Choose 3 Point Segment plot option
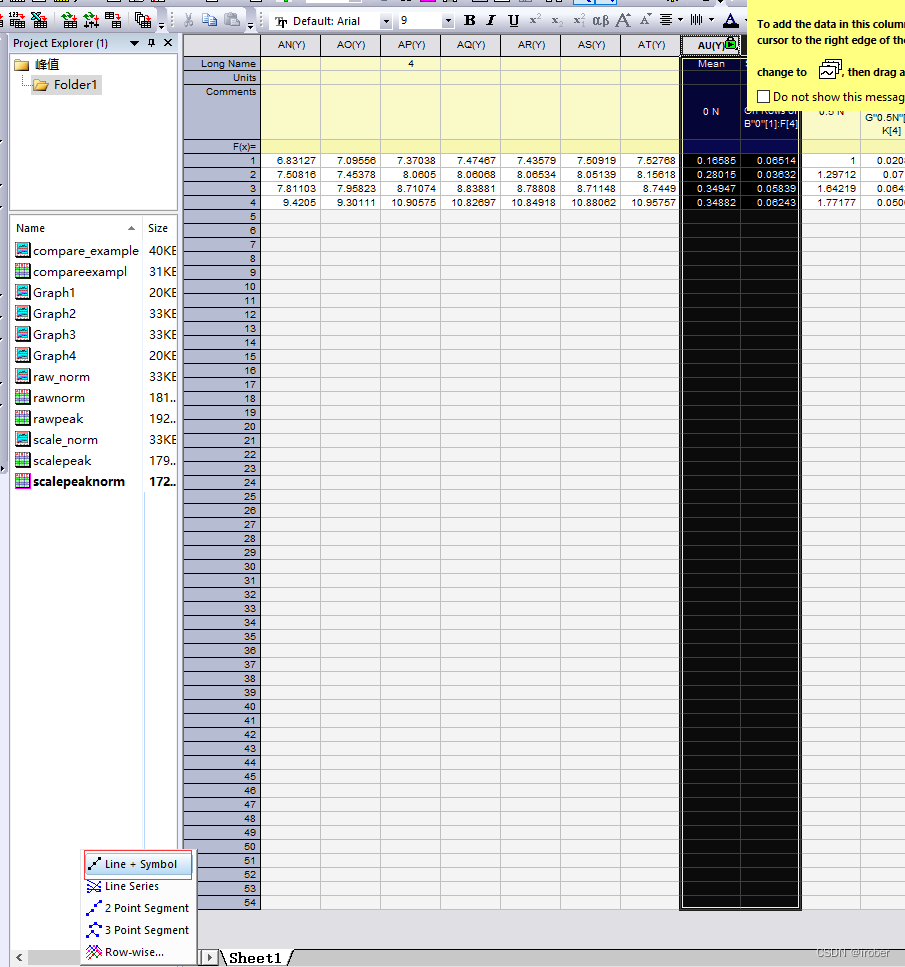This screenshot has width=905, height=967. coord(138,930)
